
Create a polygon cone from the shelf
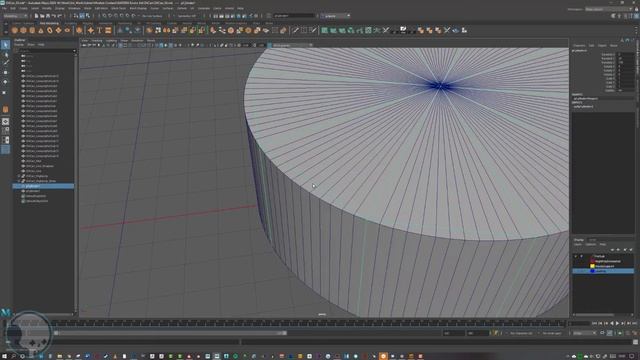[x=41, y=31]
